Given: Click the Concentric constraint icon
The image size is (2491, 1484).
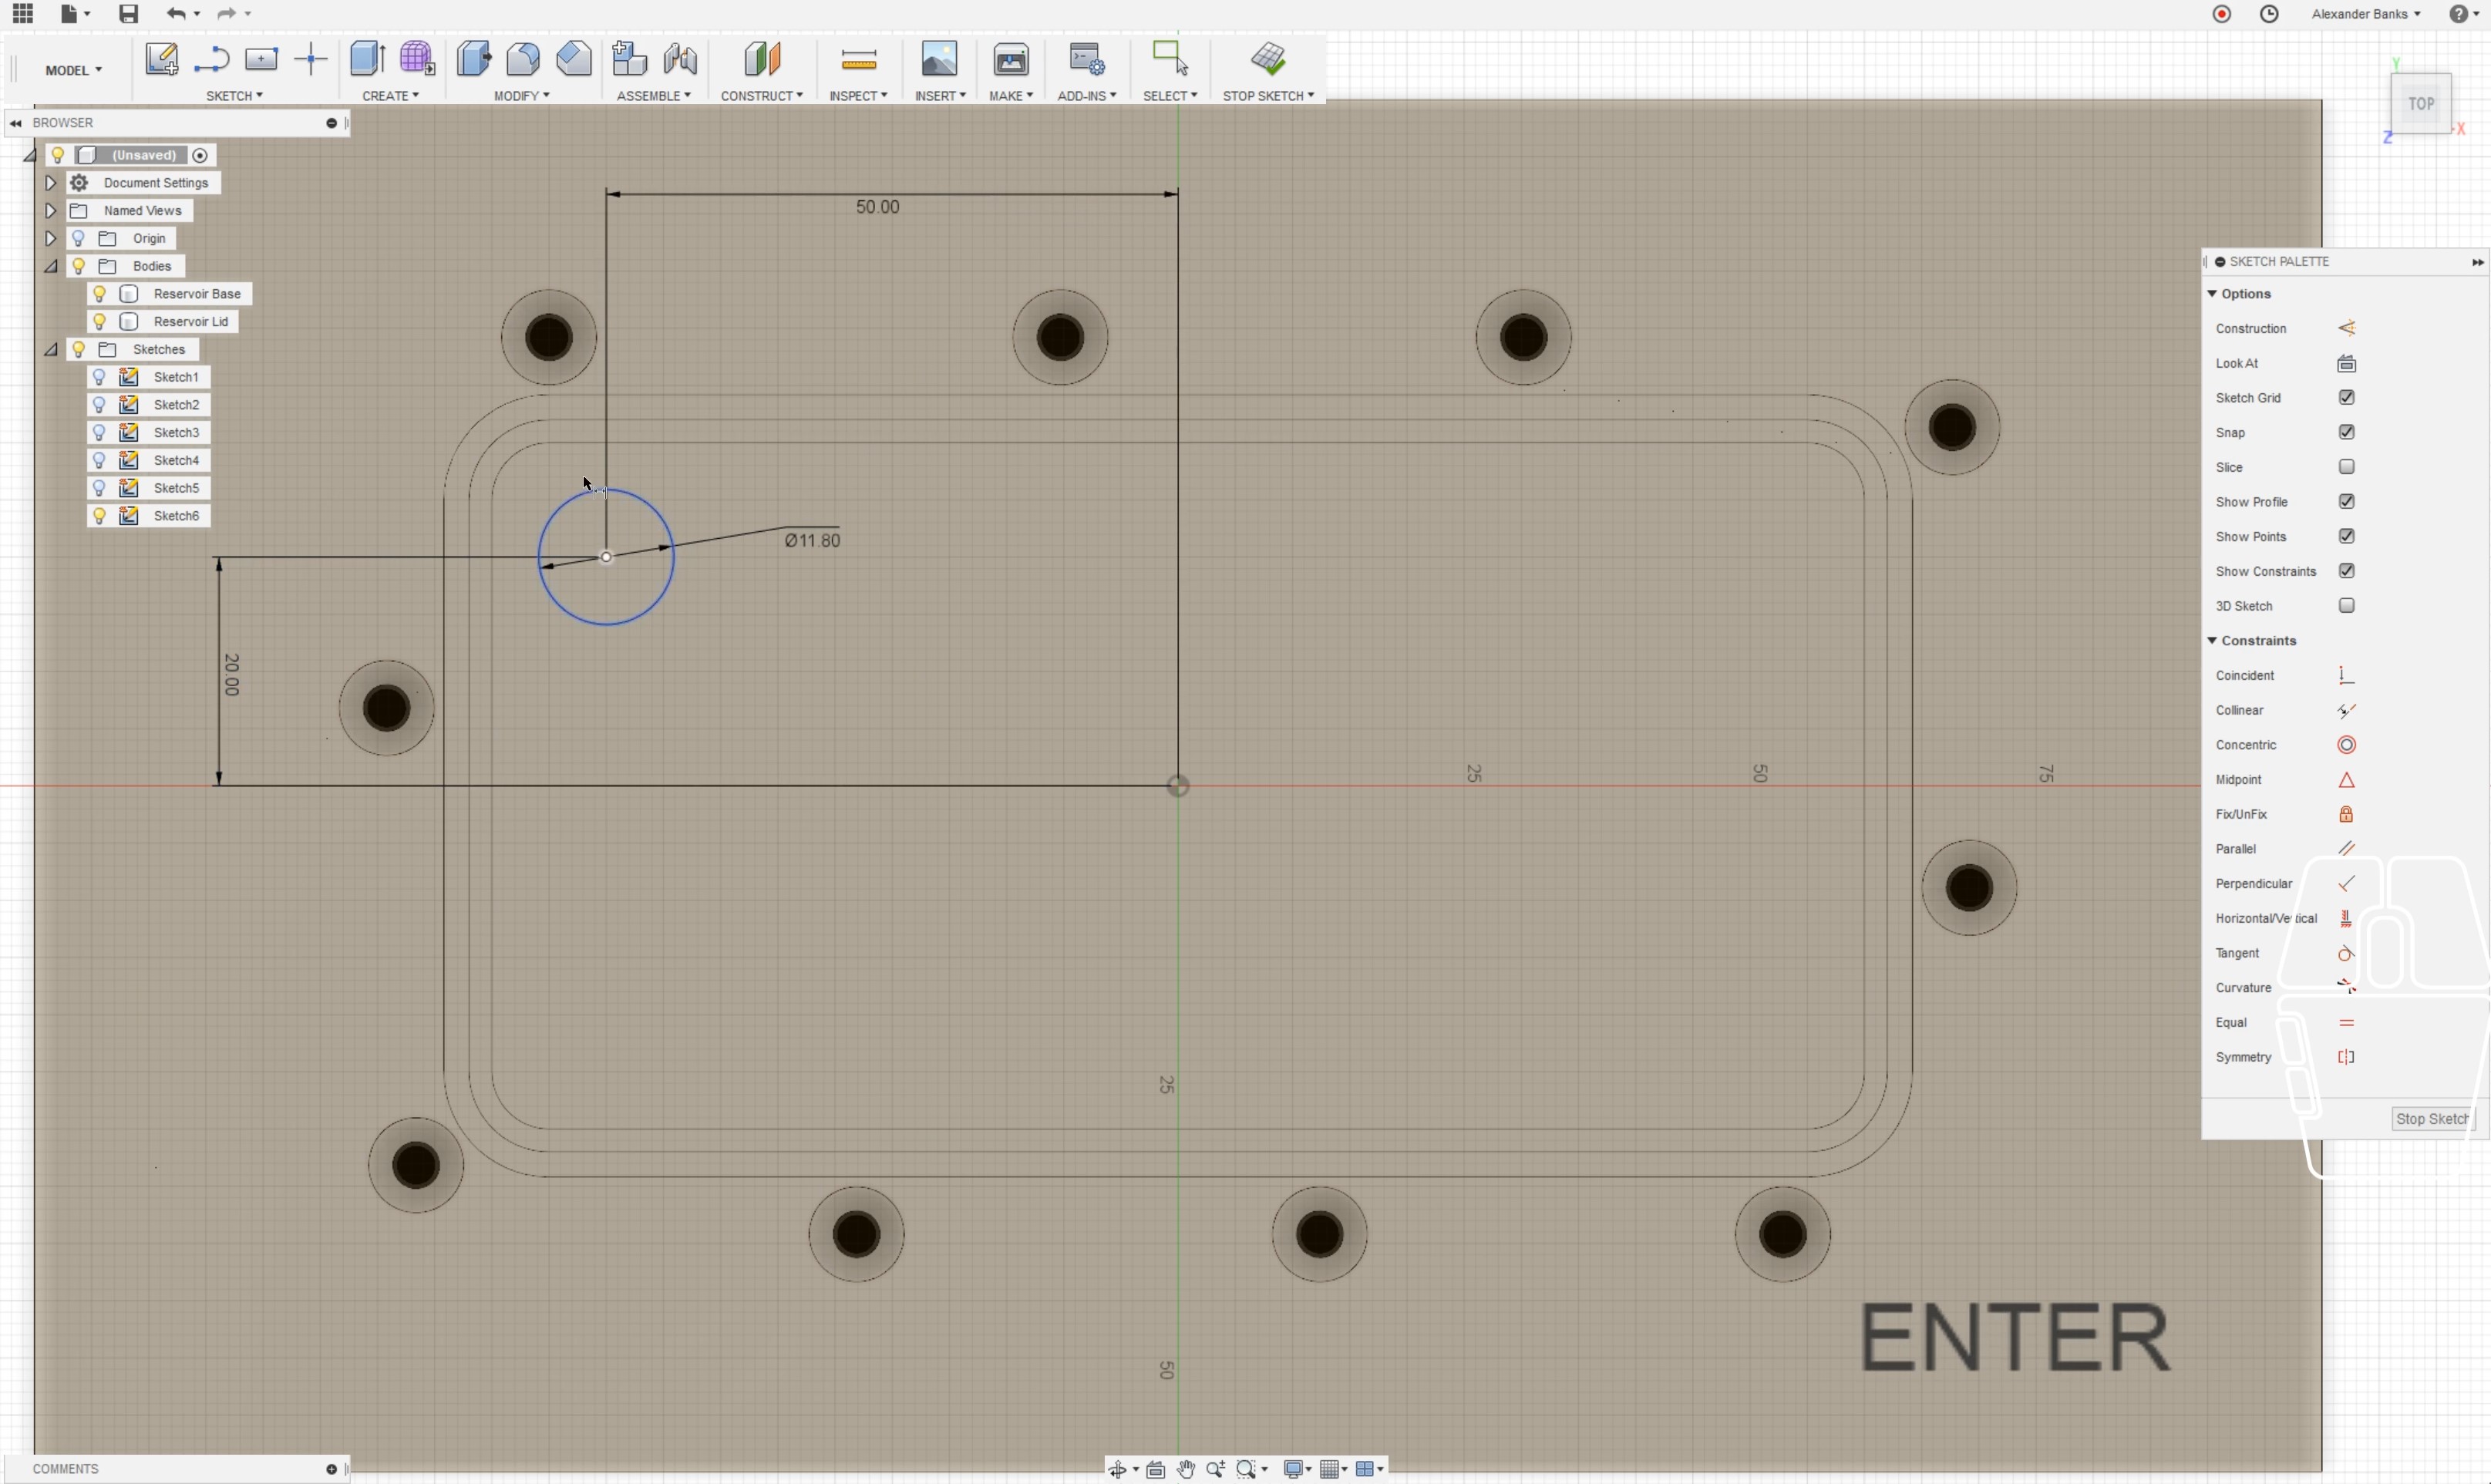Looking at the screenshot, I should 2345,745.
